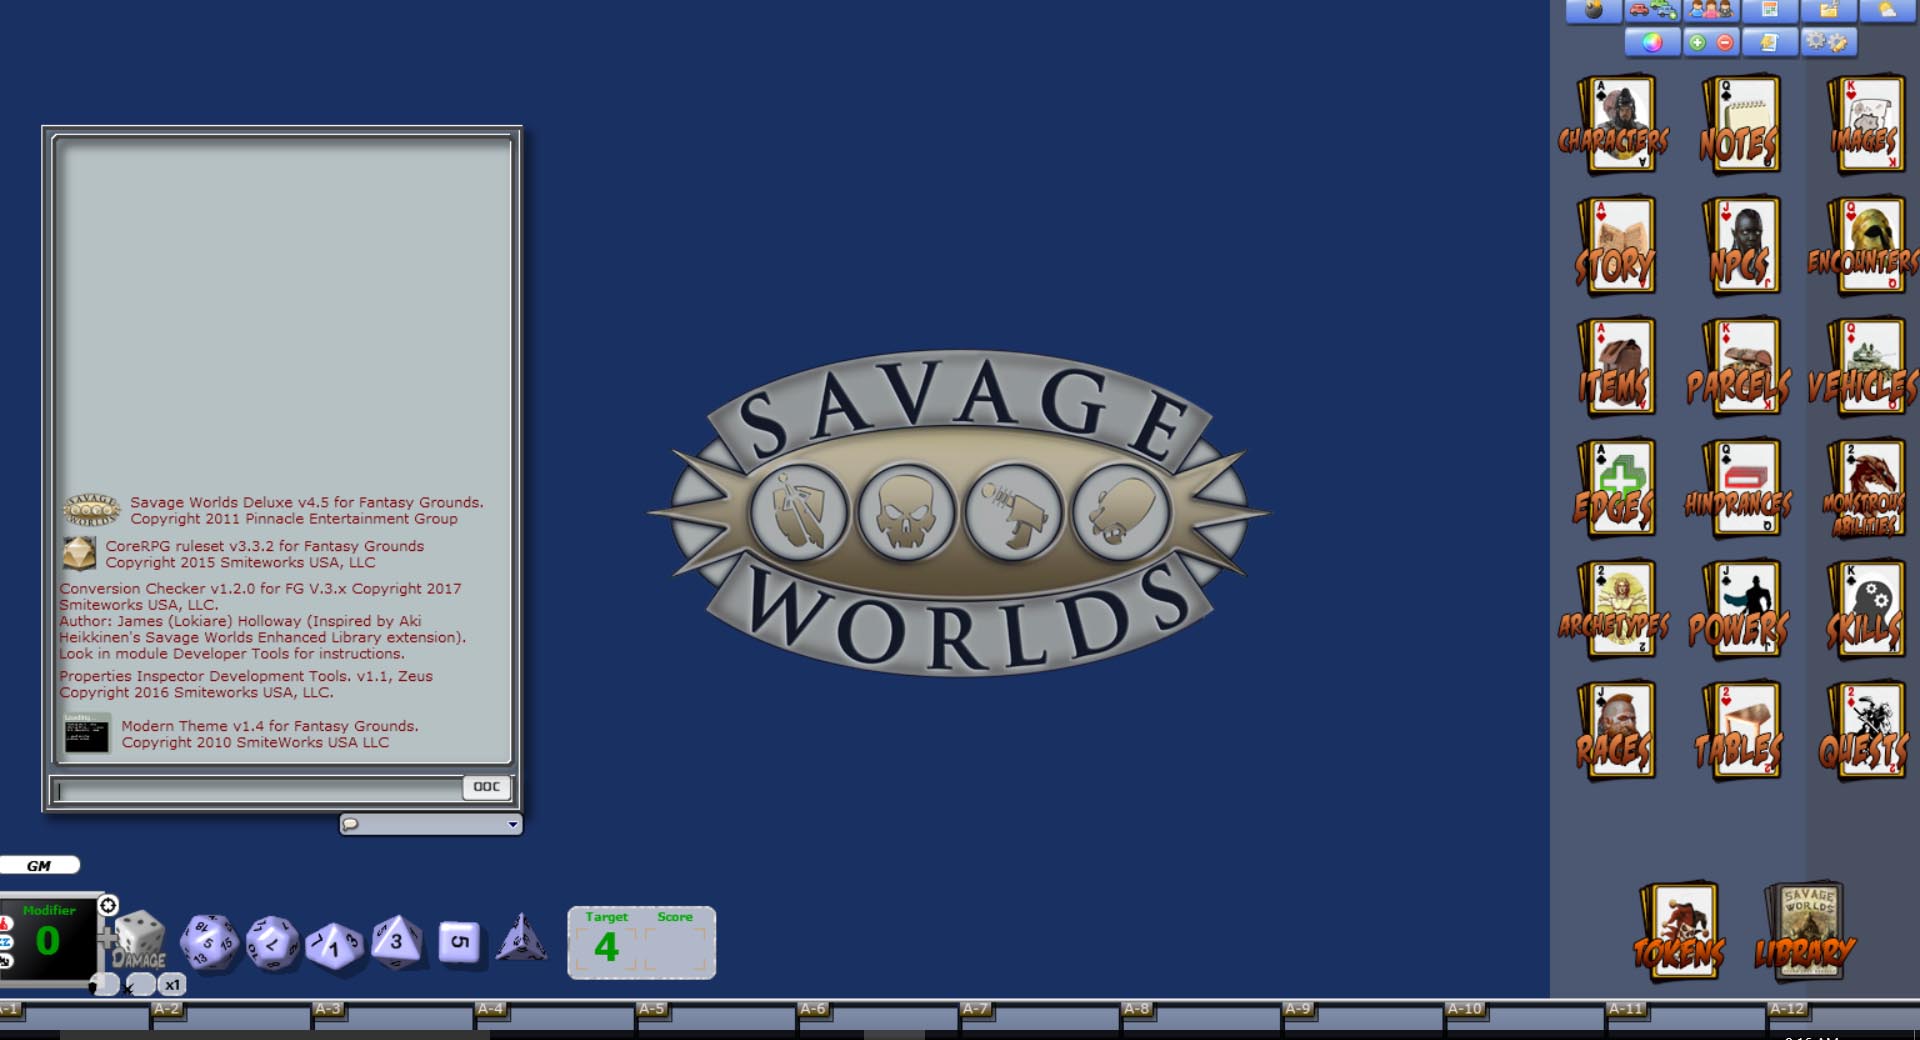1920x1040 pixels.
Task: Pick the d4 pyramid die
Action: (521, 938)
